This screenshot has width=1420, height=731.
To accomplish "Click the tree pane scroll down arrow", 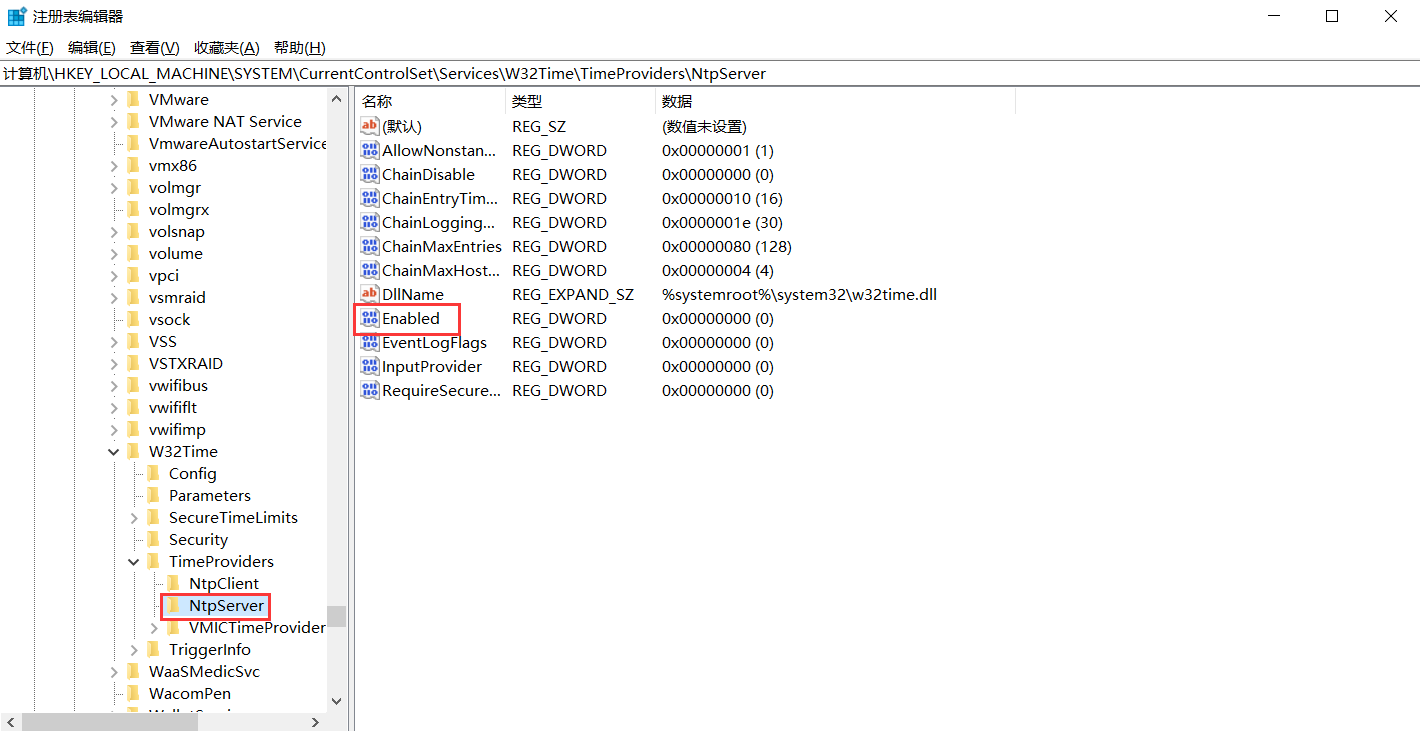I will pos(336,702).
